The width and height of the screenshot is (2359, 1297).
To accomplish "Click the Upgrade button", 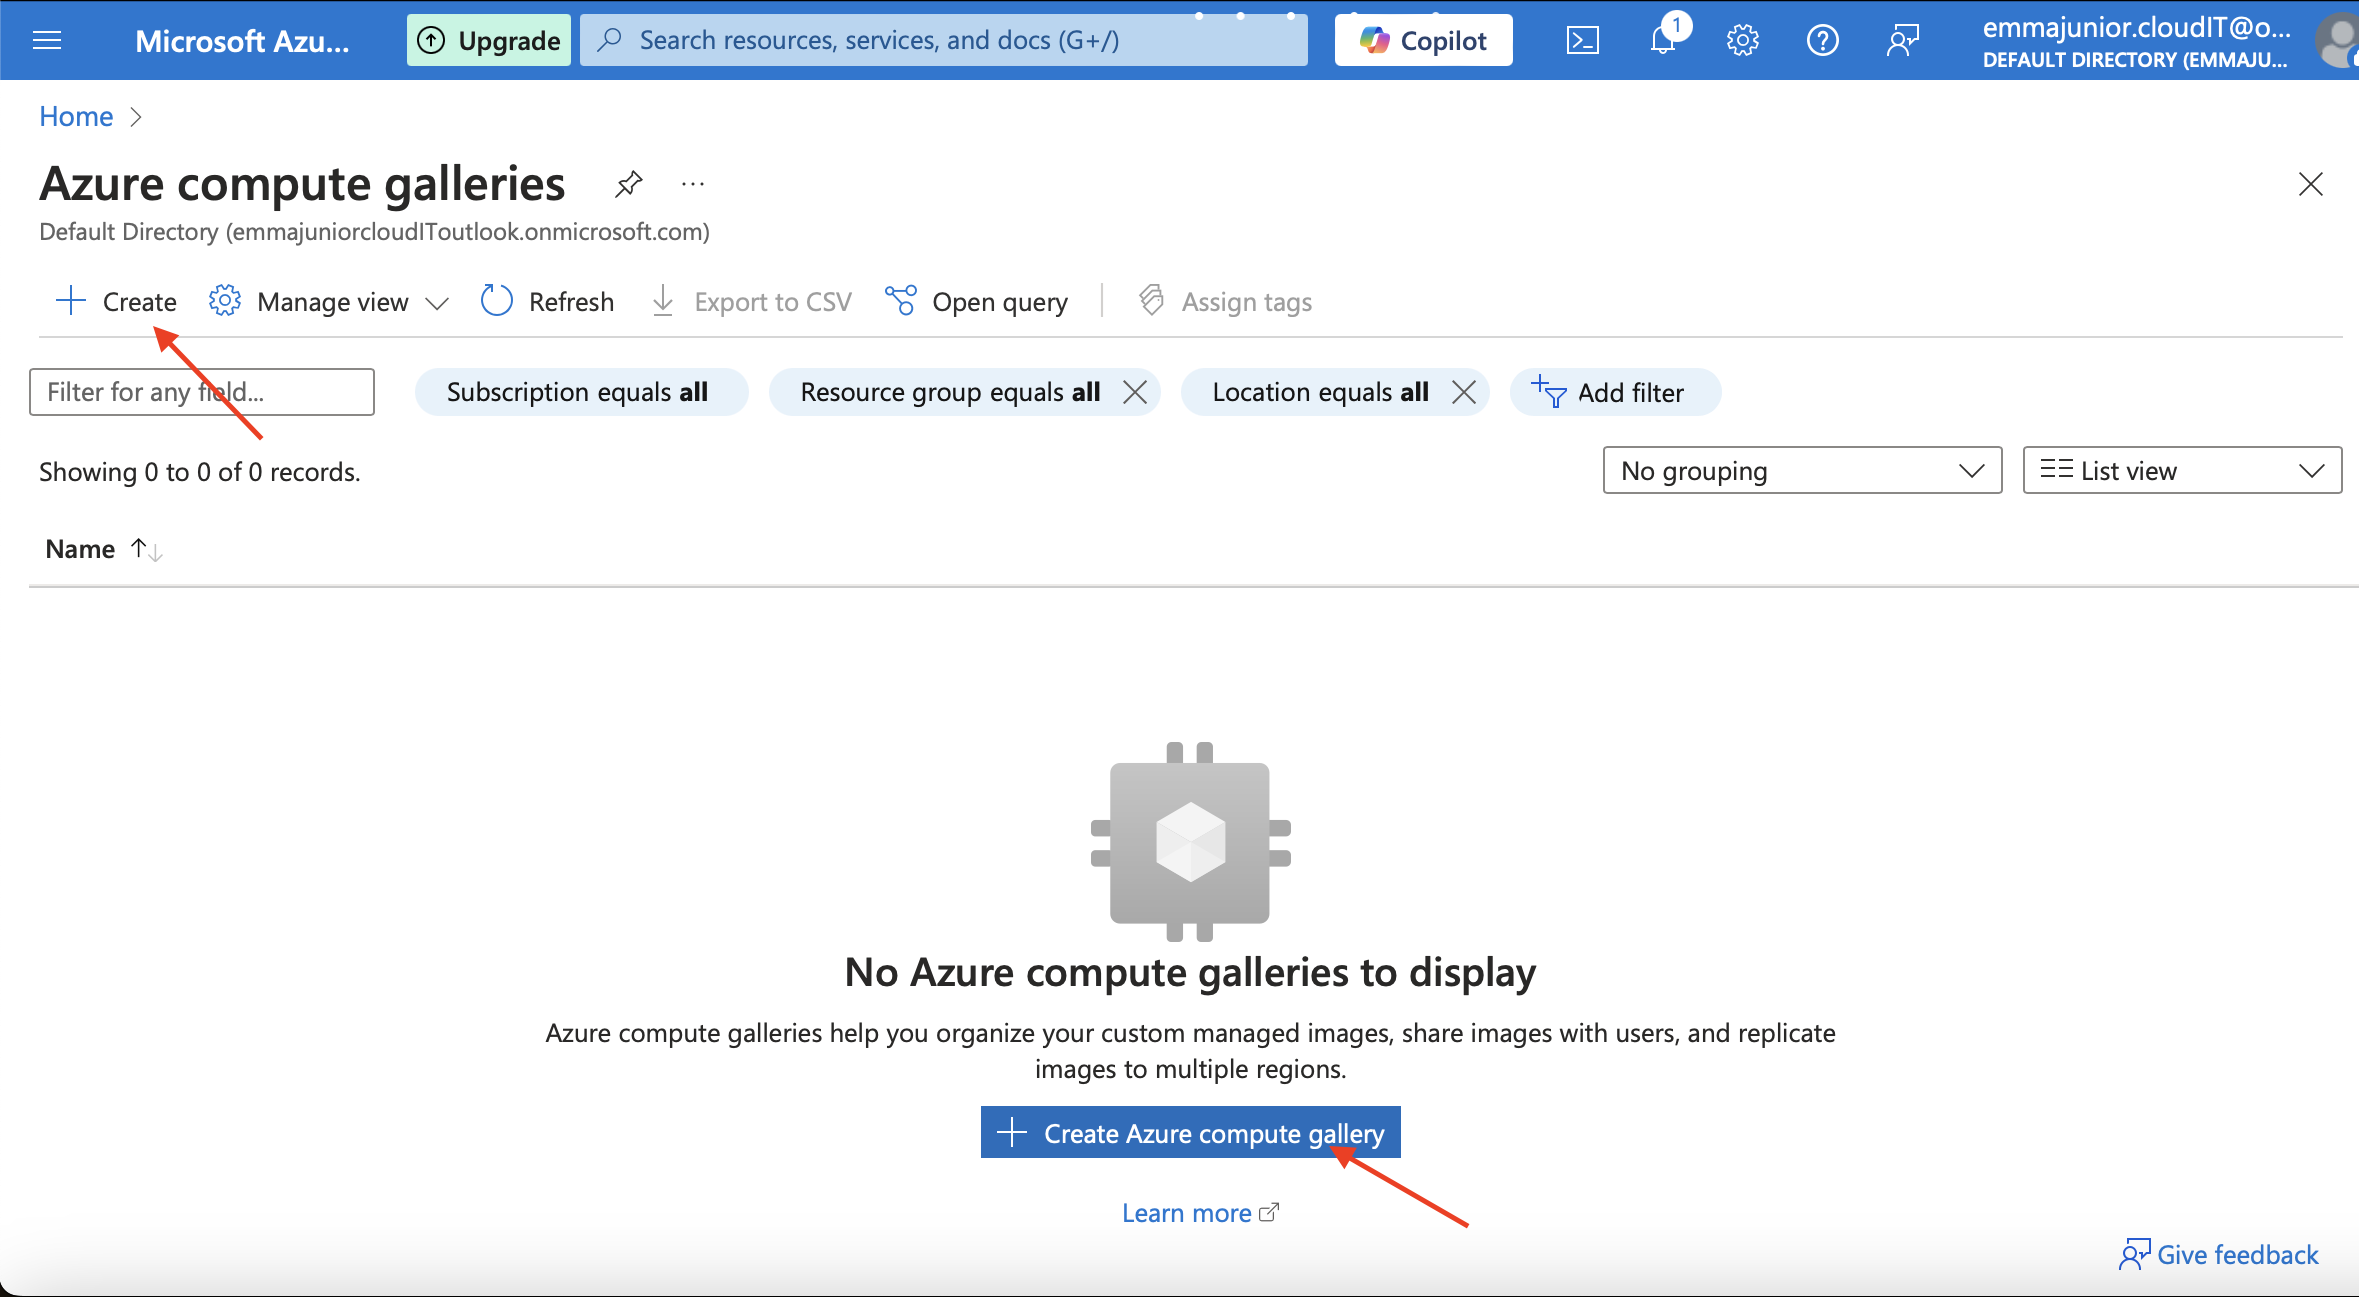I will pos(488,40).
